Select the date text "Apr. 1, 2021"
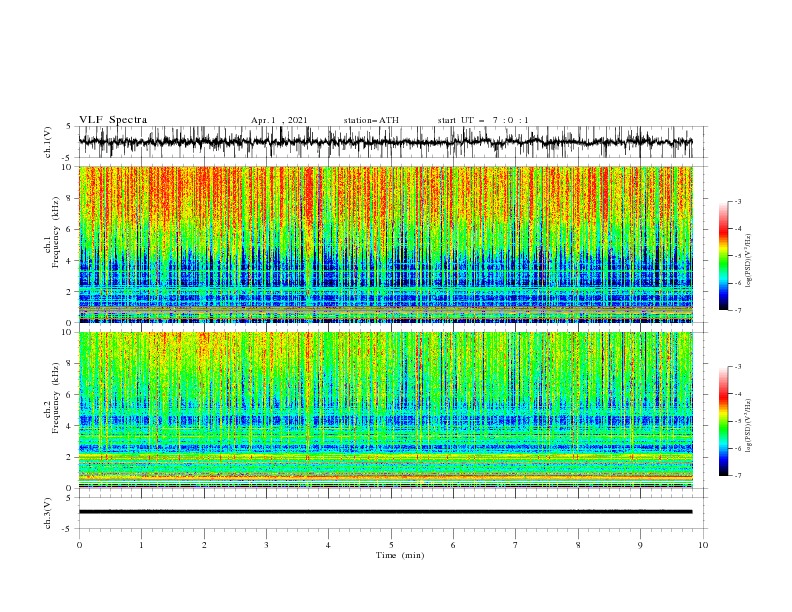The height and width of the screenshot is (612, 792). (x=279, y=120)
